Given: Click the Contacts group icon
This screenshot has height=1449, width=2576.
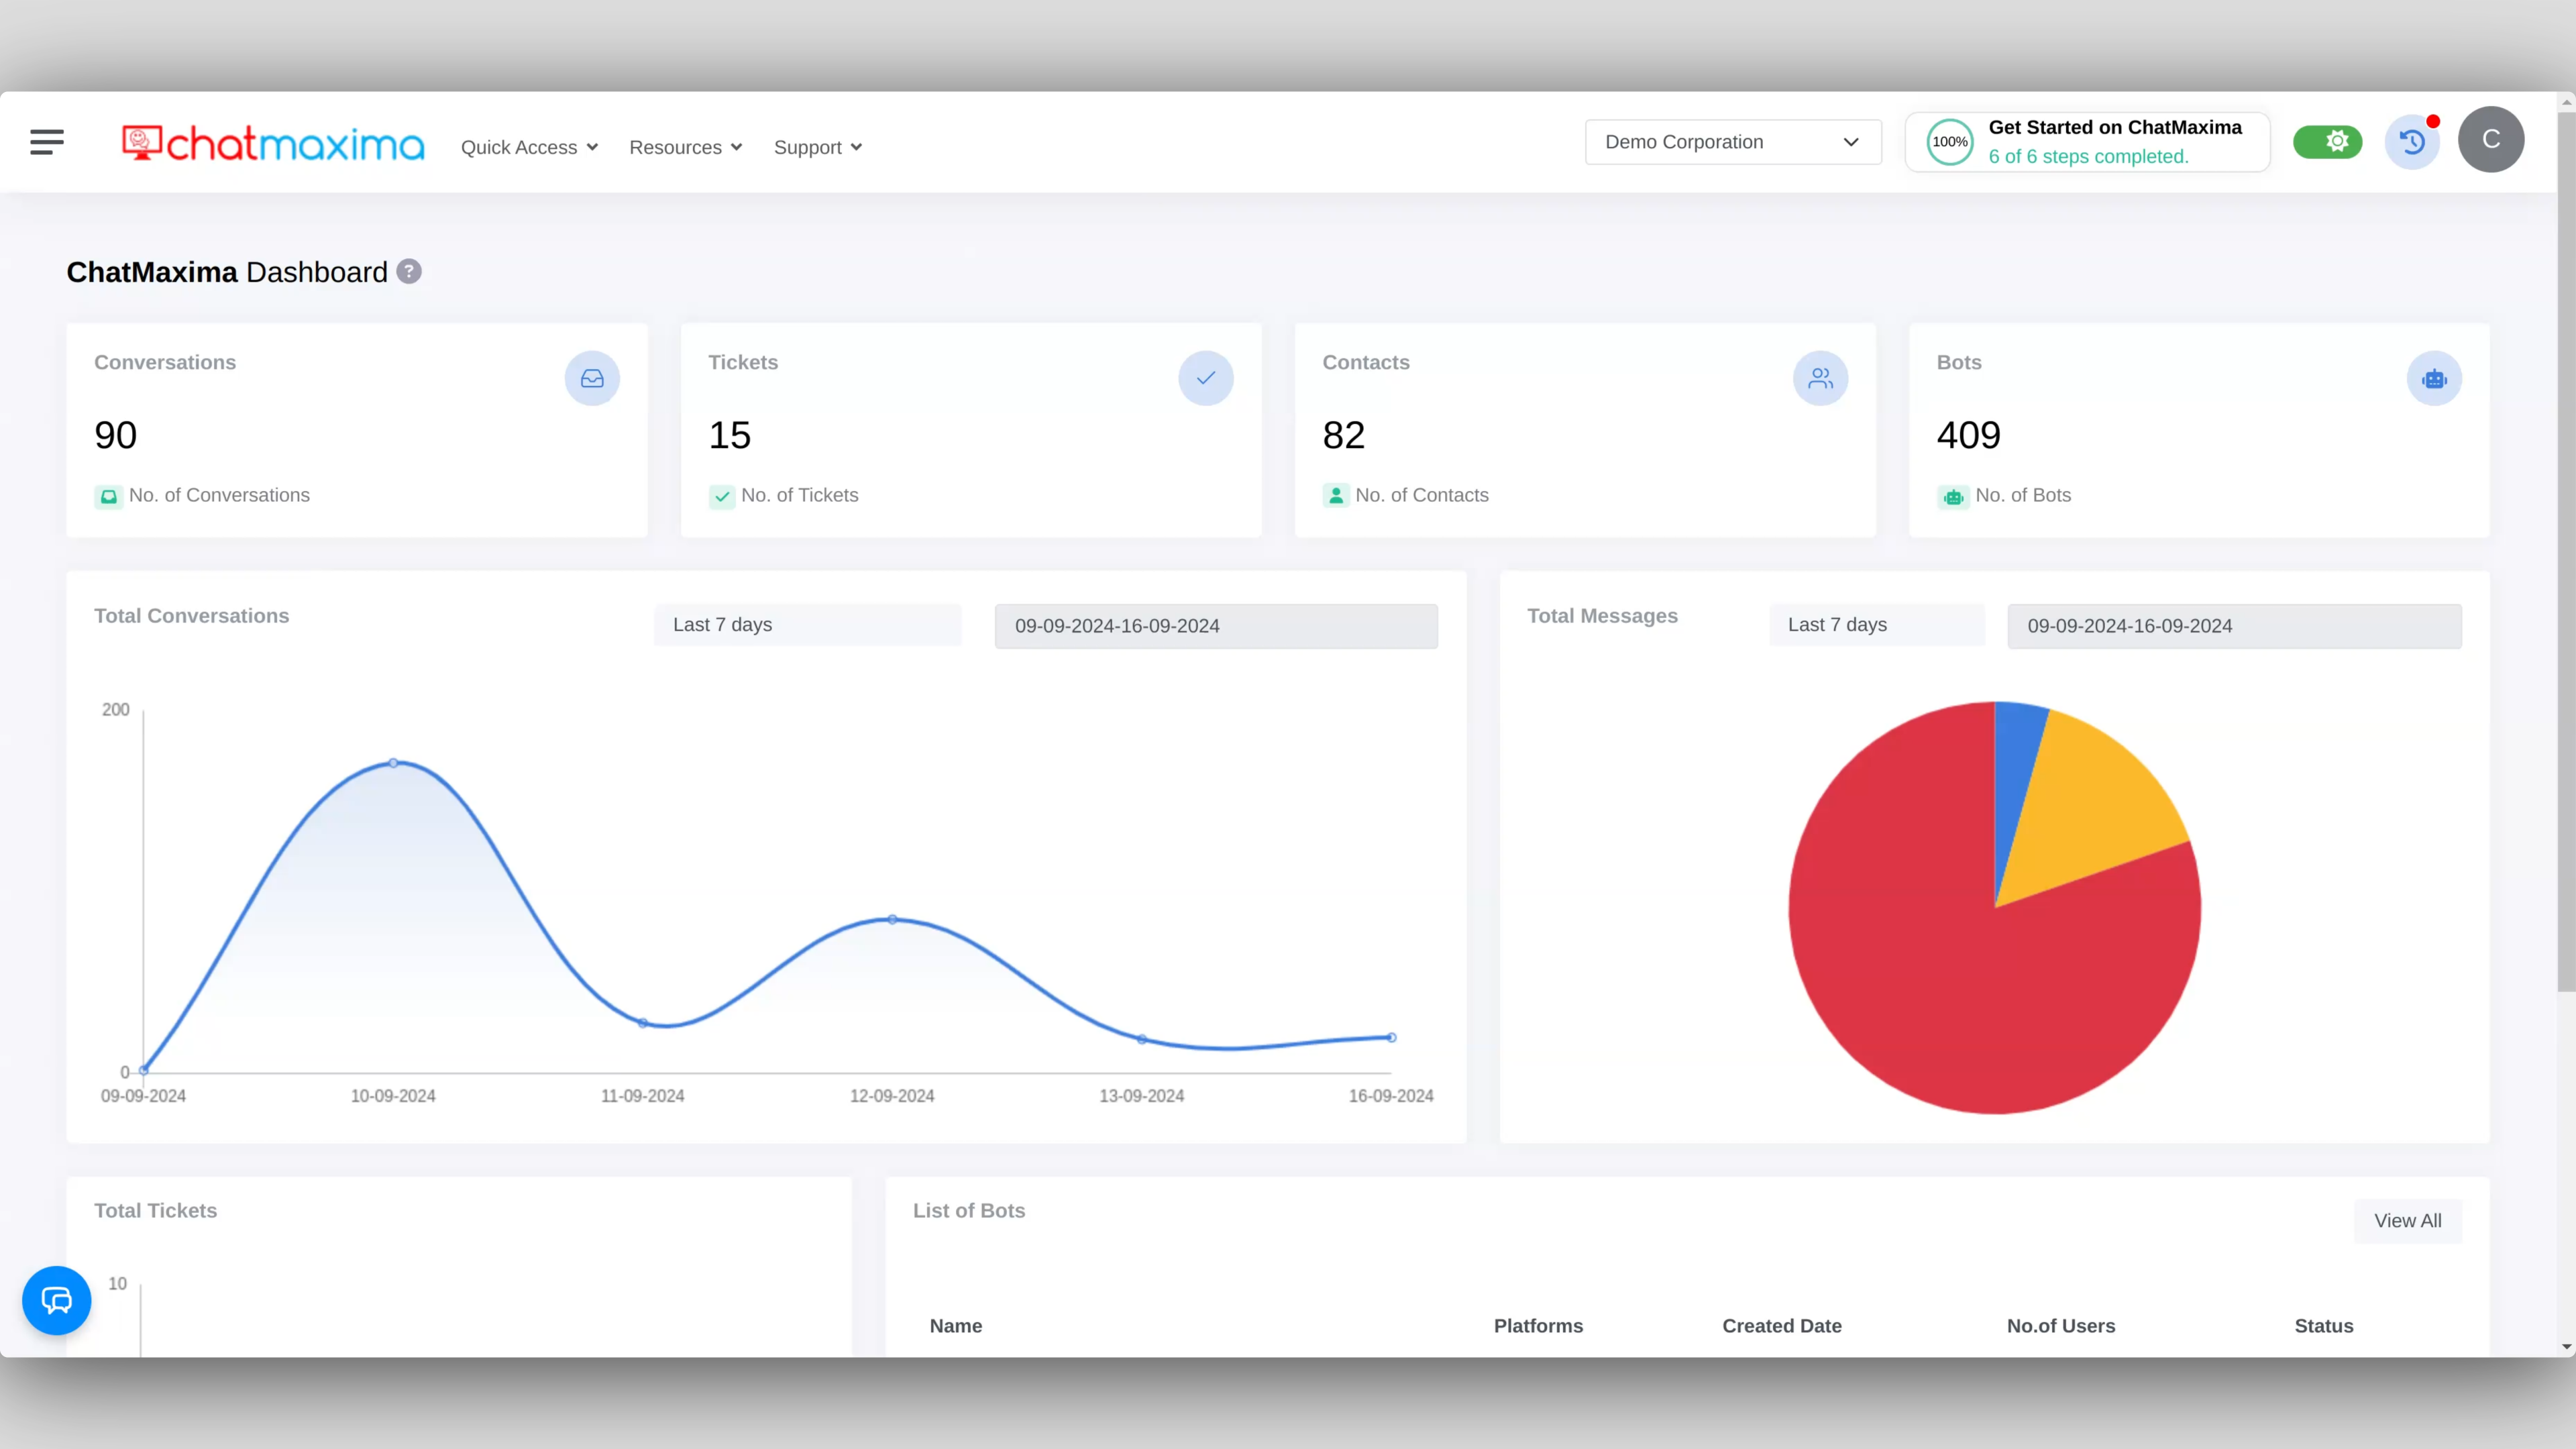Looking at the screenshot, I should (x=1821, y=377).
